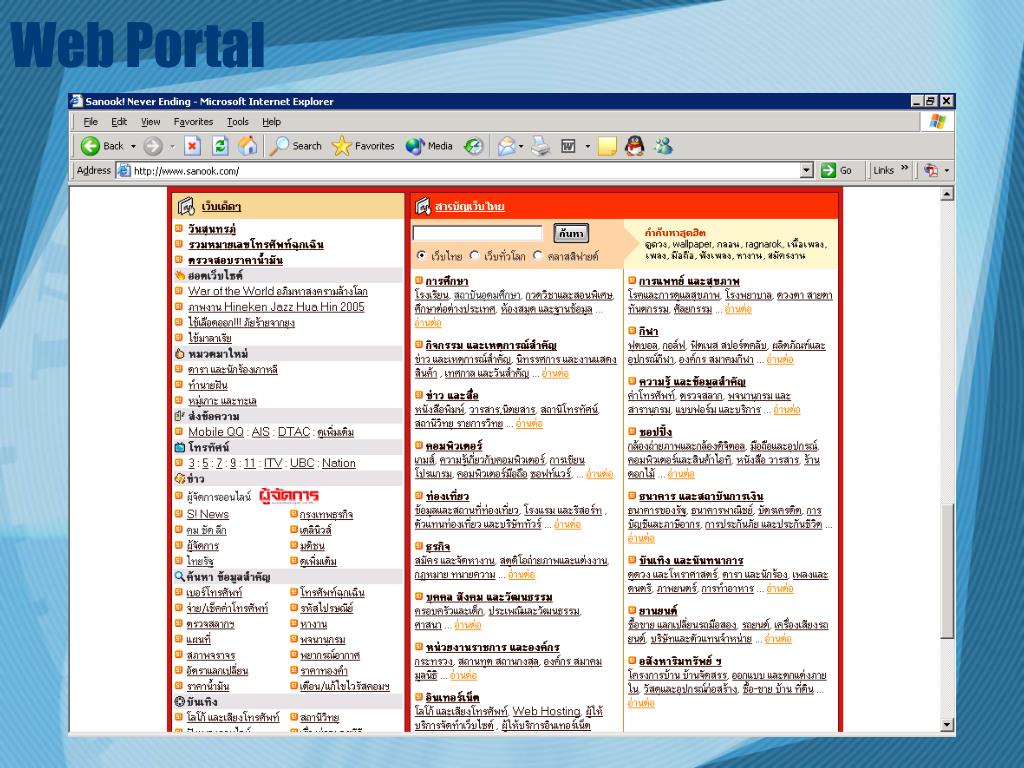Screen dimensions: 1024x768
Task: Open the Back button history dropdown arrow
Action: coord(133,146)
